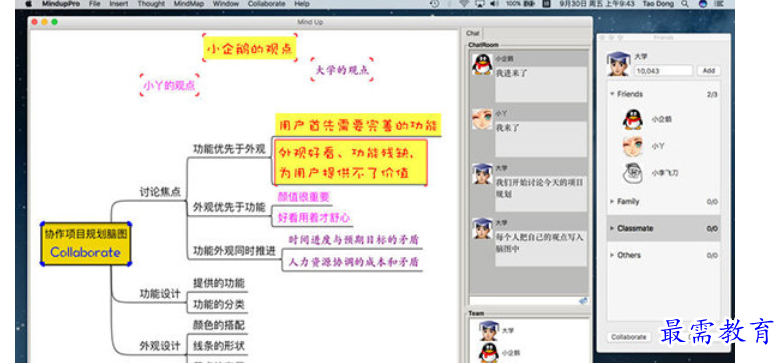Image resolution: width=782 pixels, height=363 pixels.
Task: Click the AirPlay display icon
Action: coord(479,3)
